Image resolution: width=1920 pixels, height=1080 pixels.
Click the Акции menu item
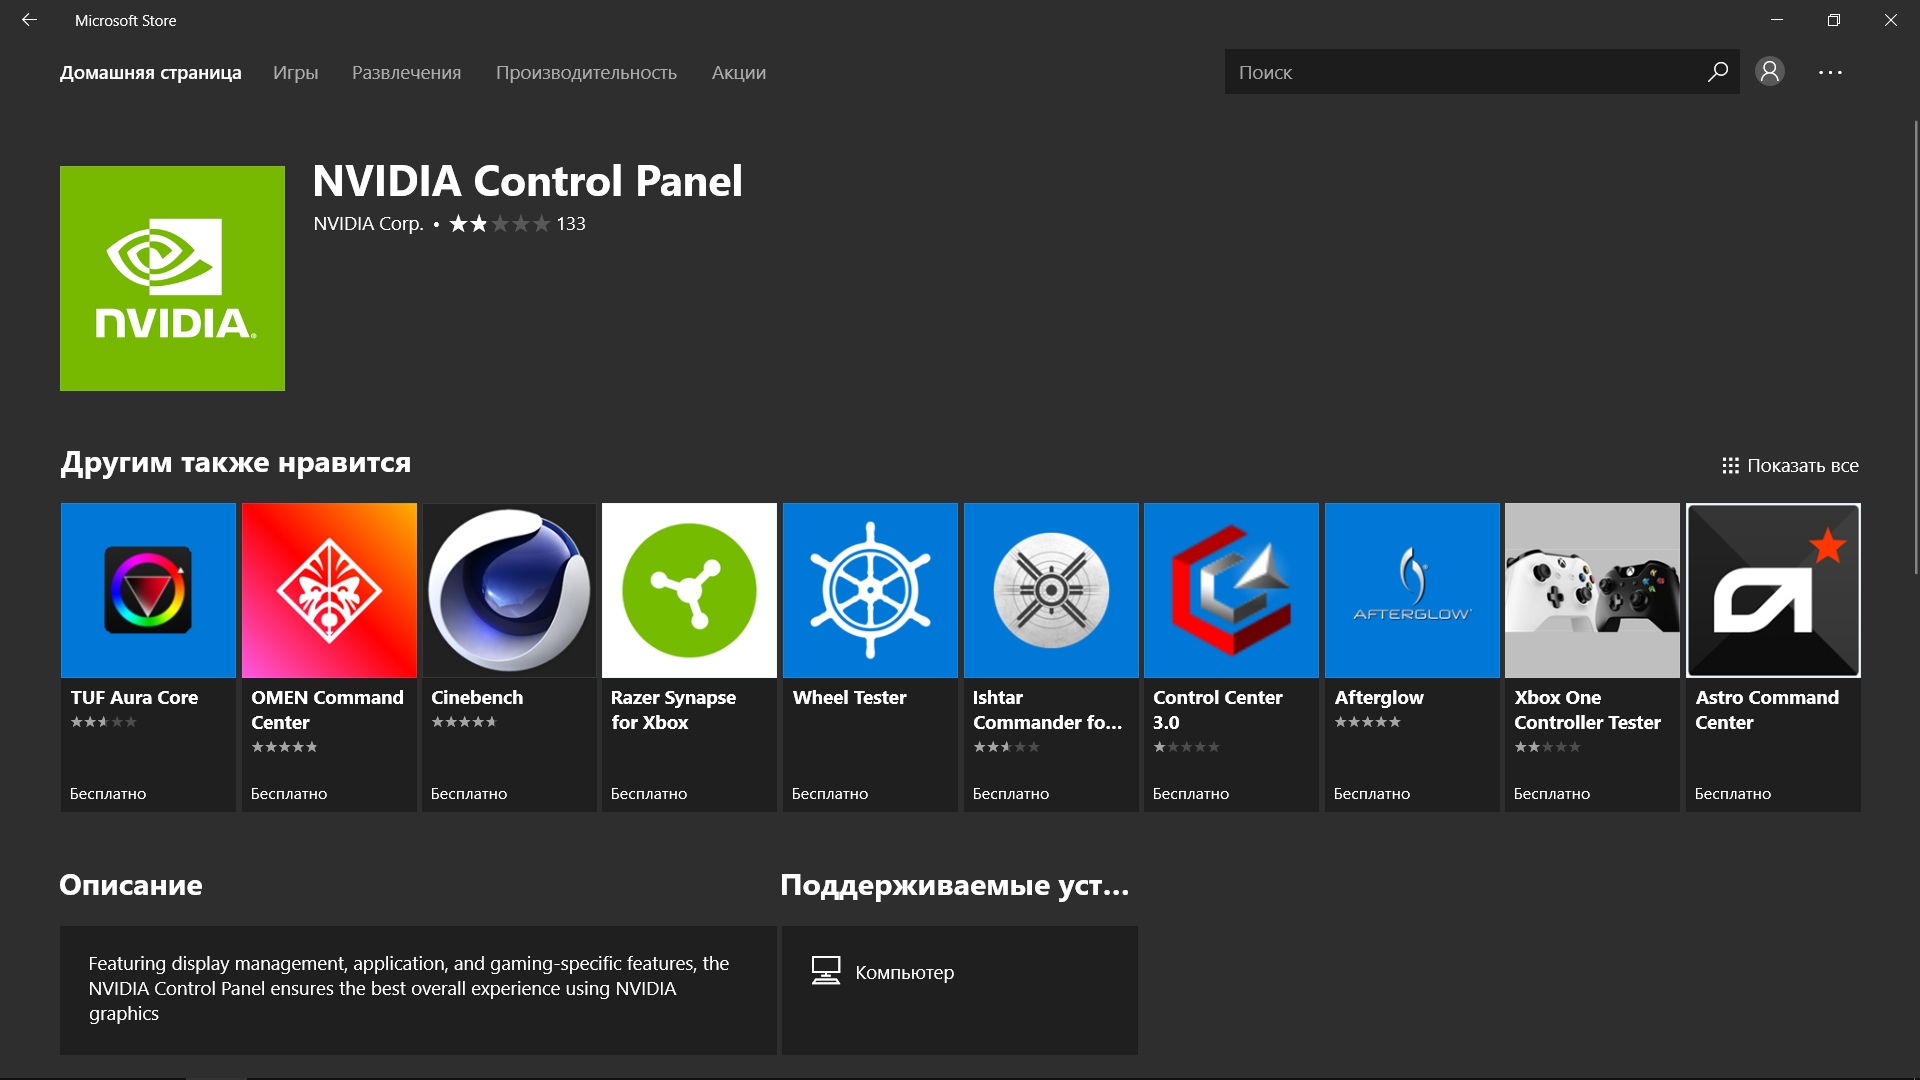pyautogui.click(x=737, y=71)
